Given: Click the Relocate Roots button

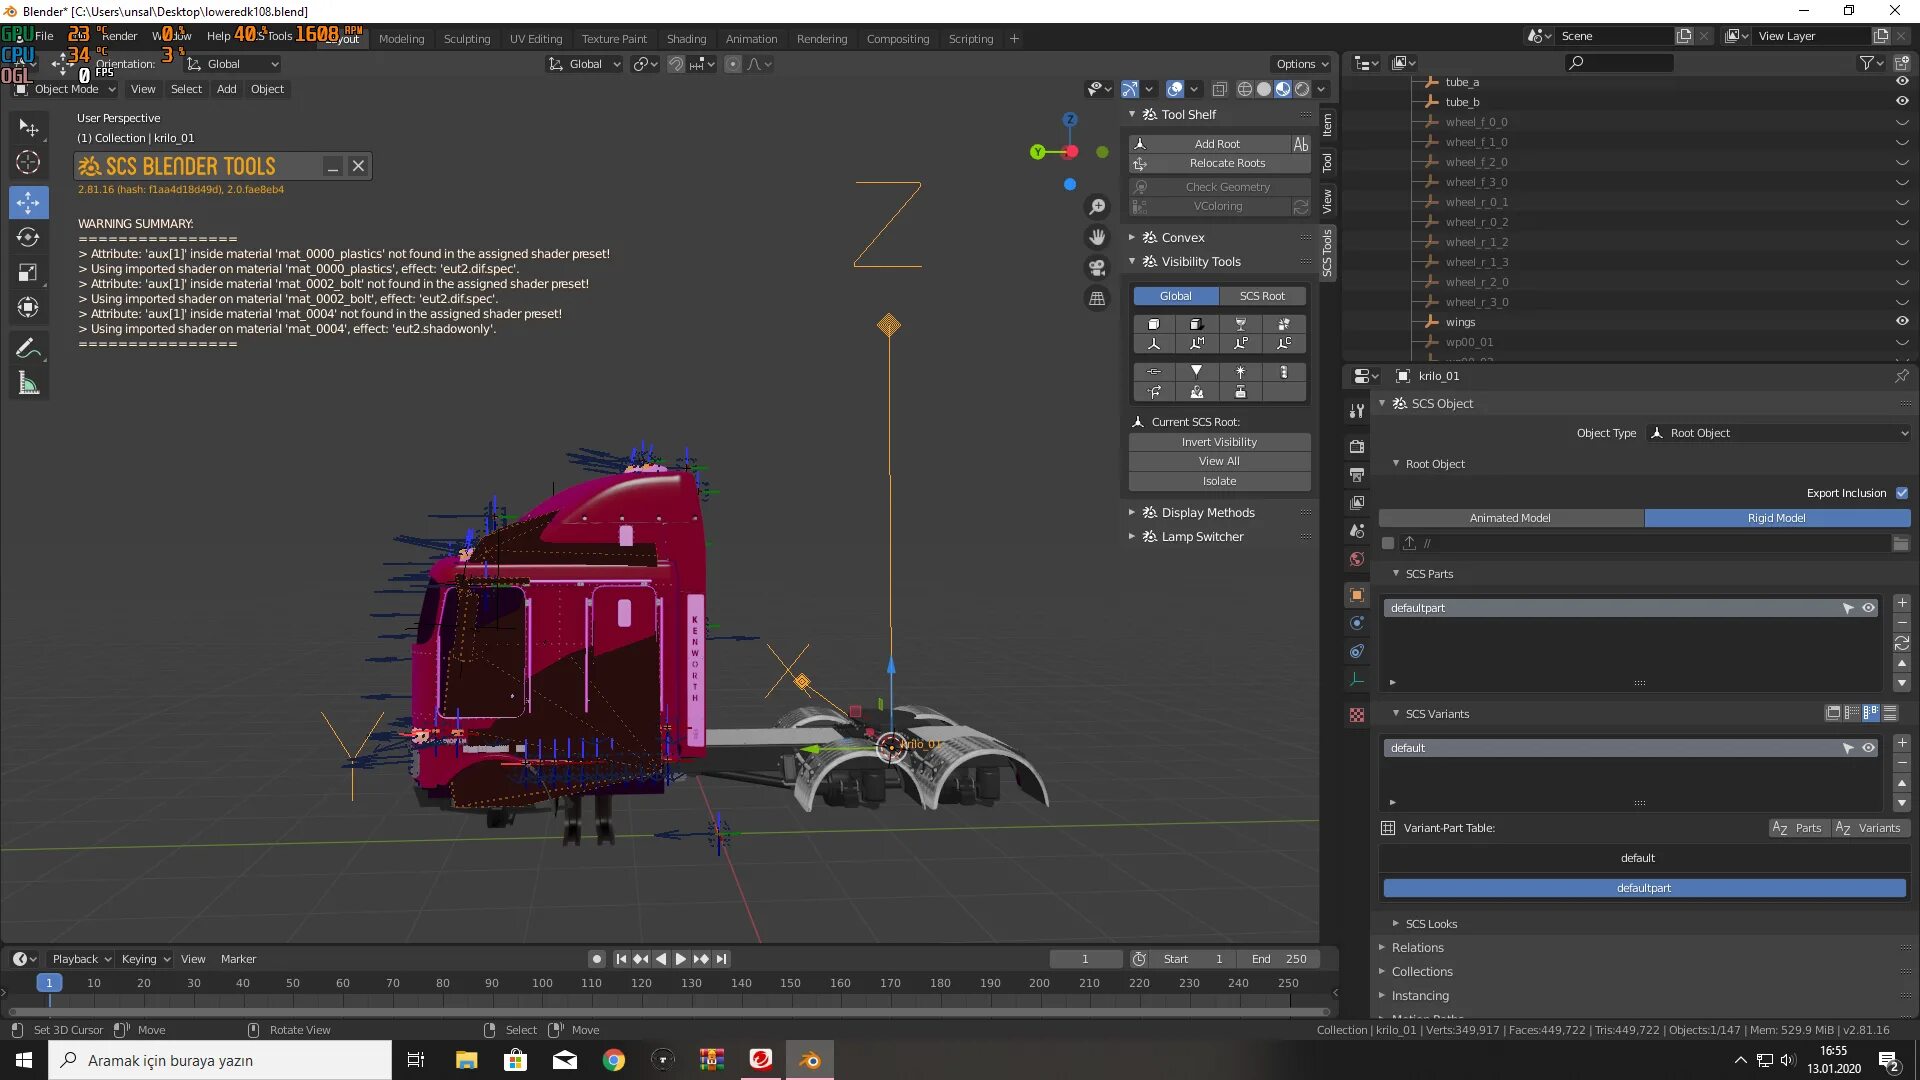Looking at the screenshot, I should tap(1226, 163).
